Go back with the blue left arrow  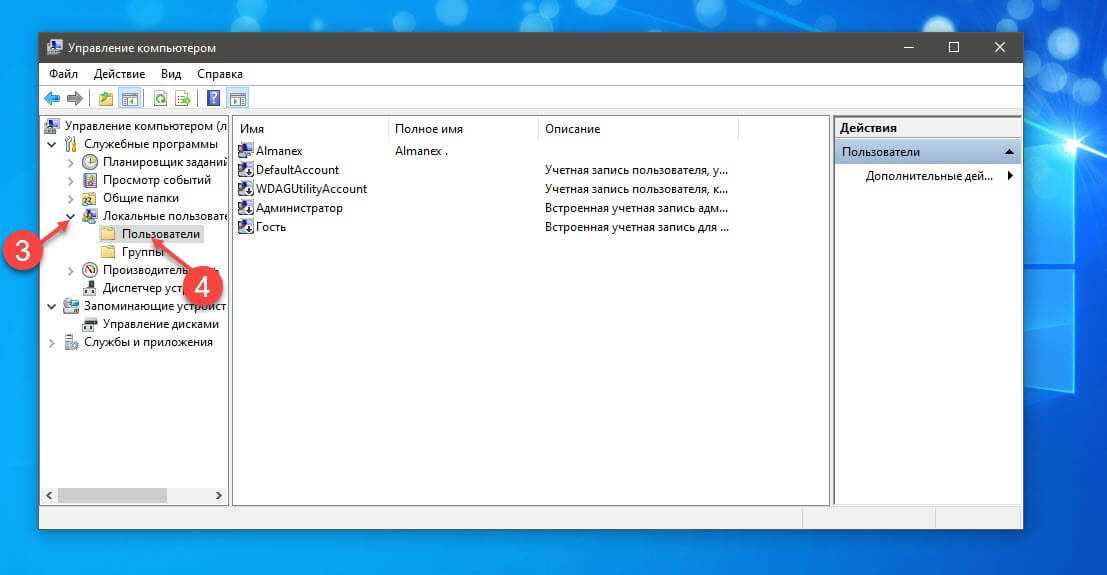[52, 98]
